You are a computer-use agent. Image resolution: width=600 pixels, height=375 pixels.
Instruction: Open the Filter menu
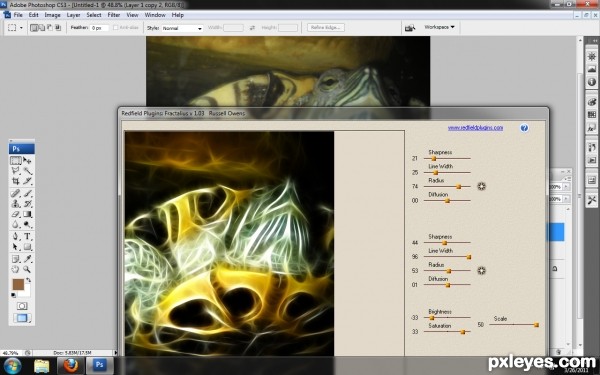tap(114, 15)
